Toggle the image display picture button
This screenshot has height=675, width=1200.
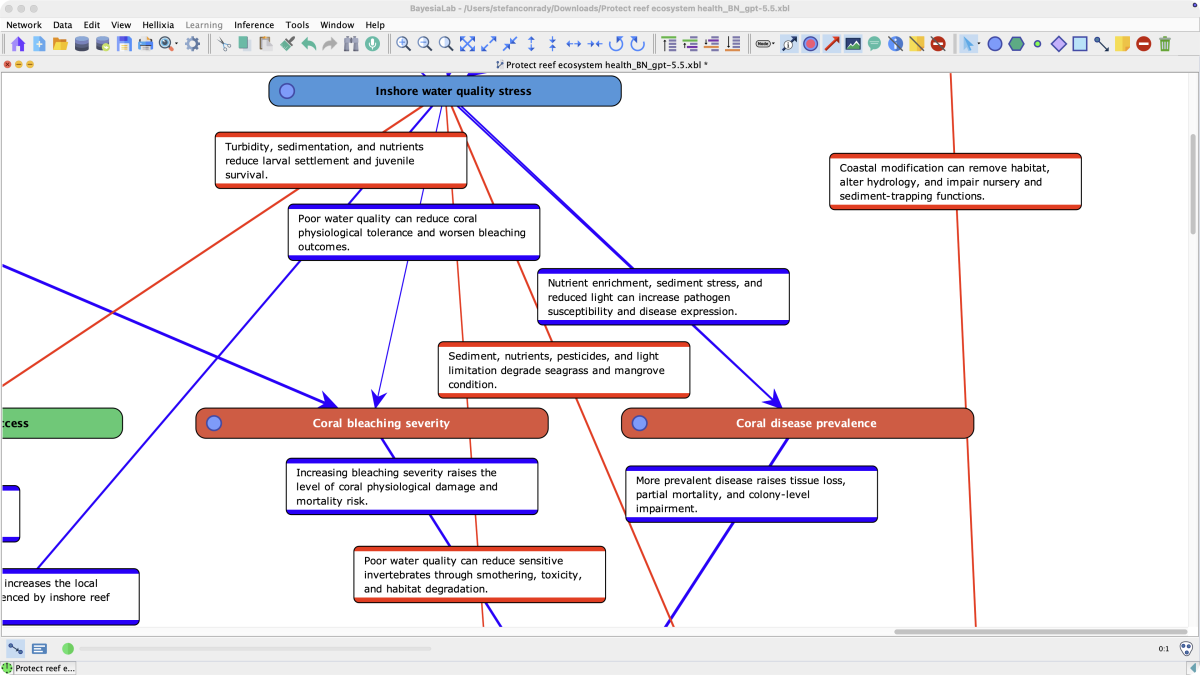853,44
